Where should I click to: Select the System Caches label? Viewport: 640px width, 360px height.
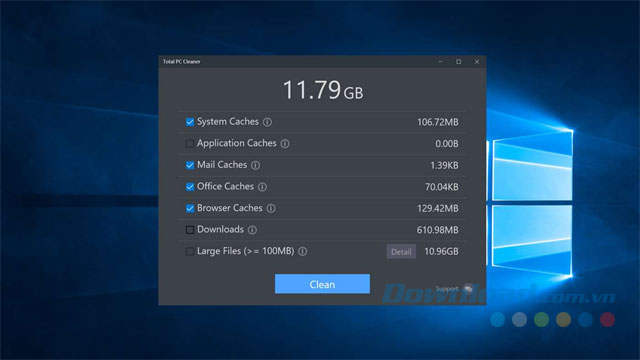click(228, 122)
